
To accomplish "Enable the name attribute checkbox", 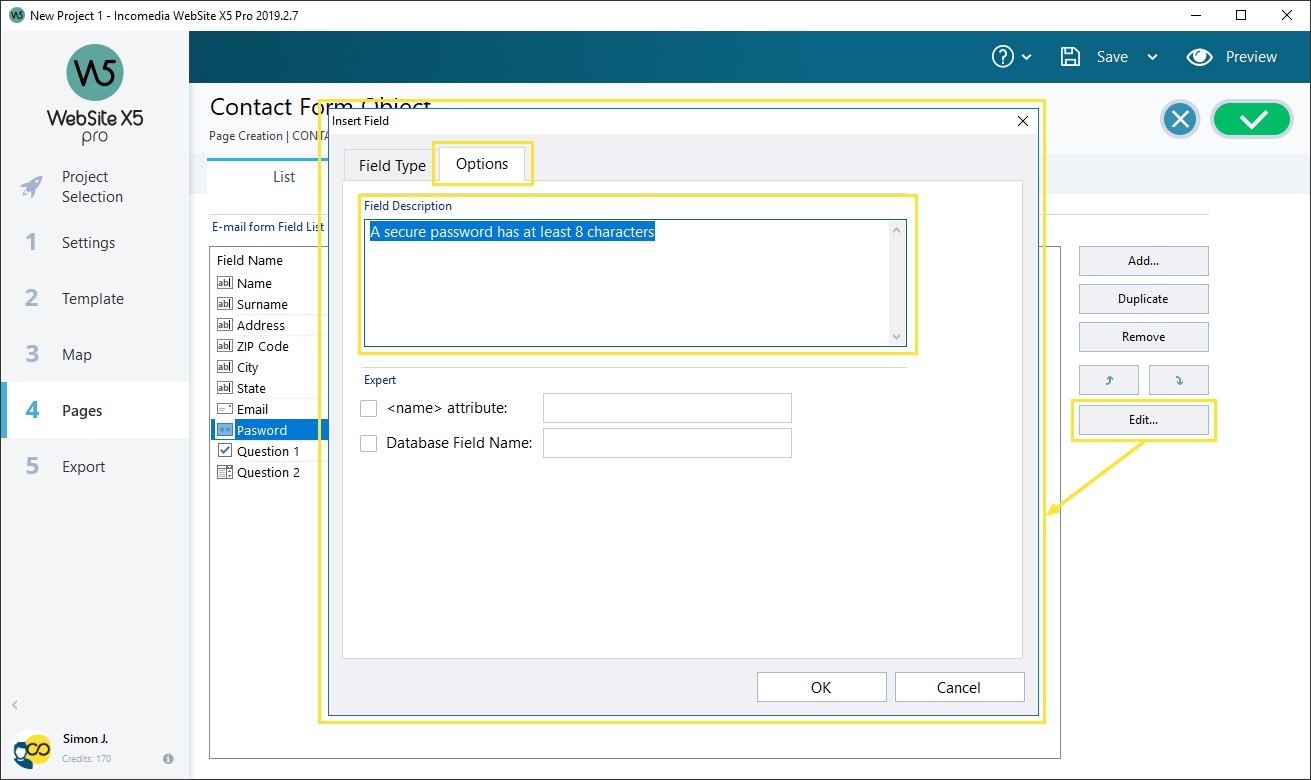I will [368, 408].
